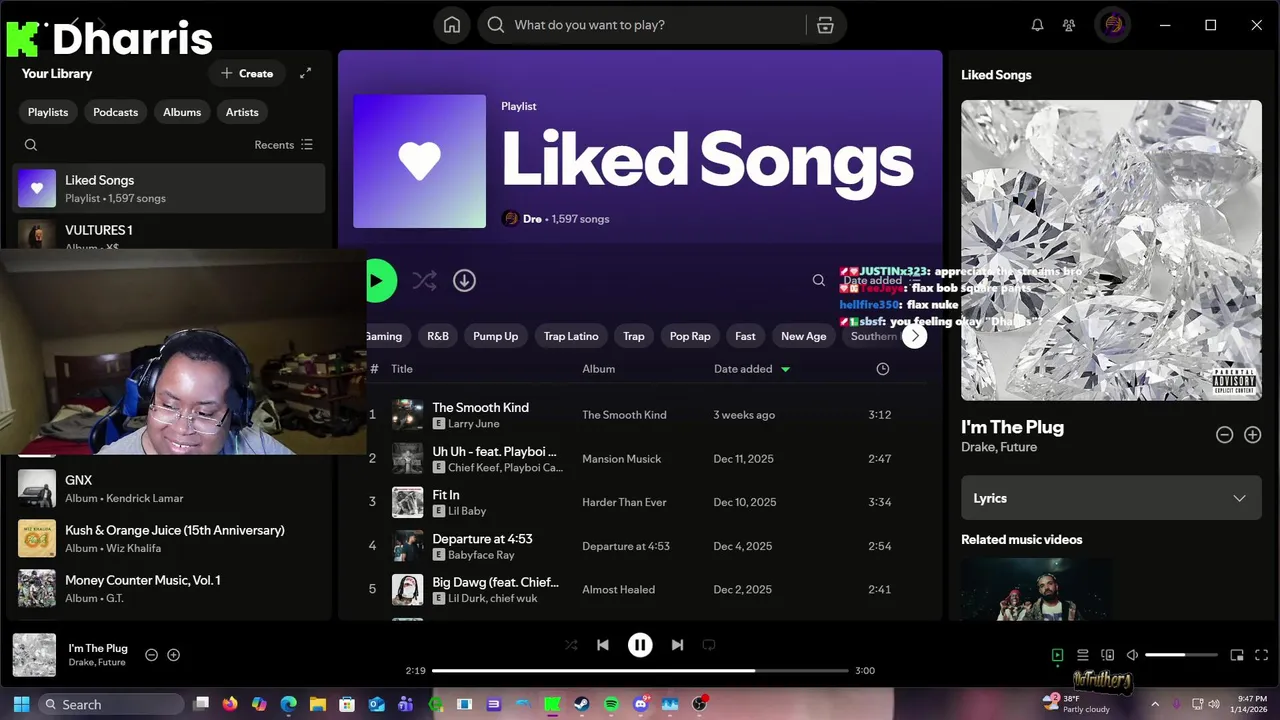The image size is (1280, 720).
Task: Open Dre profile link under title
Action: (x=532, y=219)
